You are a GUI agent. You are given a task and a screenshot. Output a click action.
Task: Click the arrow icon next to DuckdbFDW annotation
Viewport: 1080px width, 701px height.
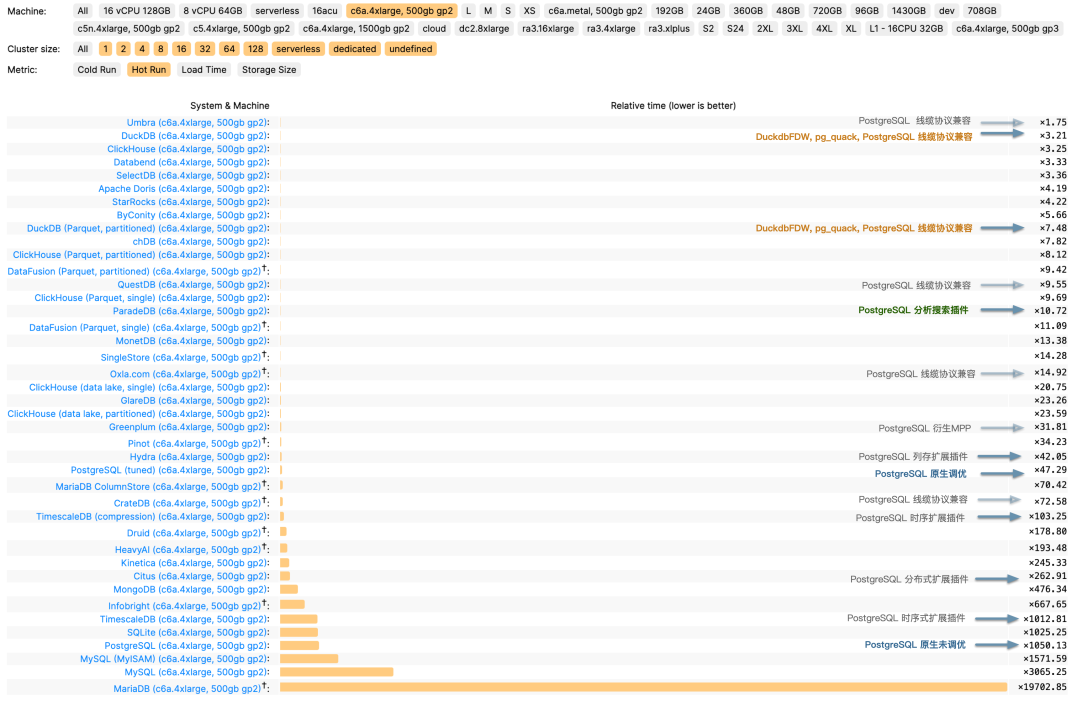(x=1003, y=136)
